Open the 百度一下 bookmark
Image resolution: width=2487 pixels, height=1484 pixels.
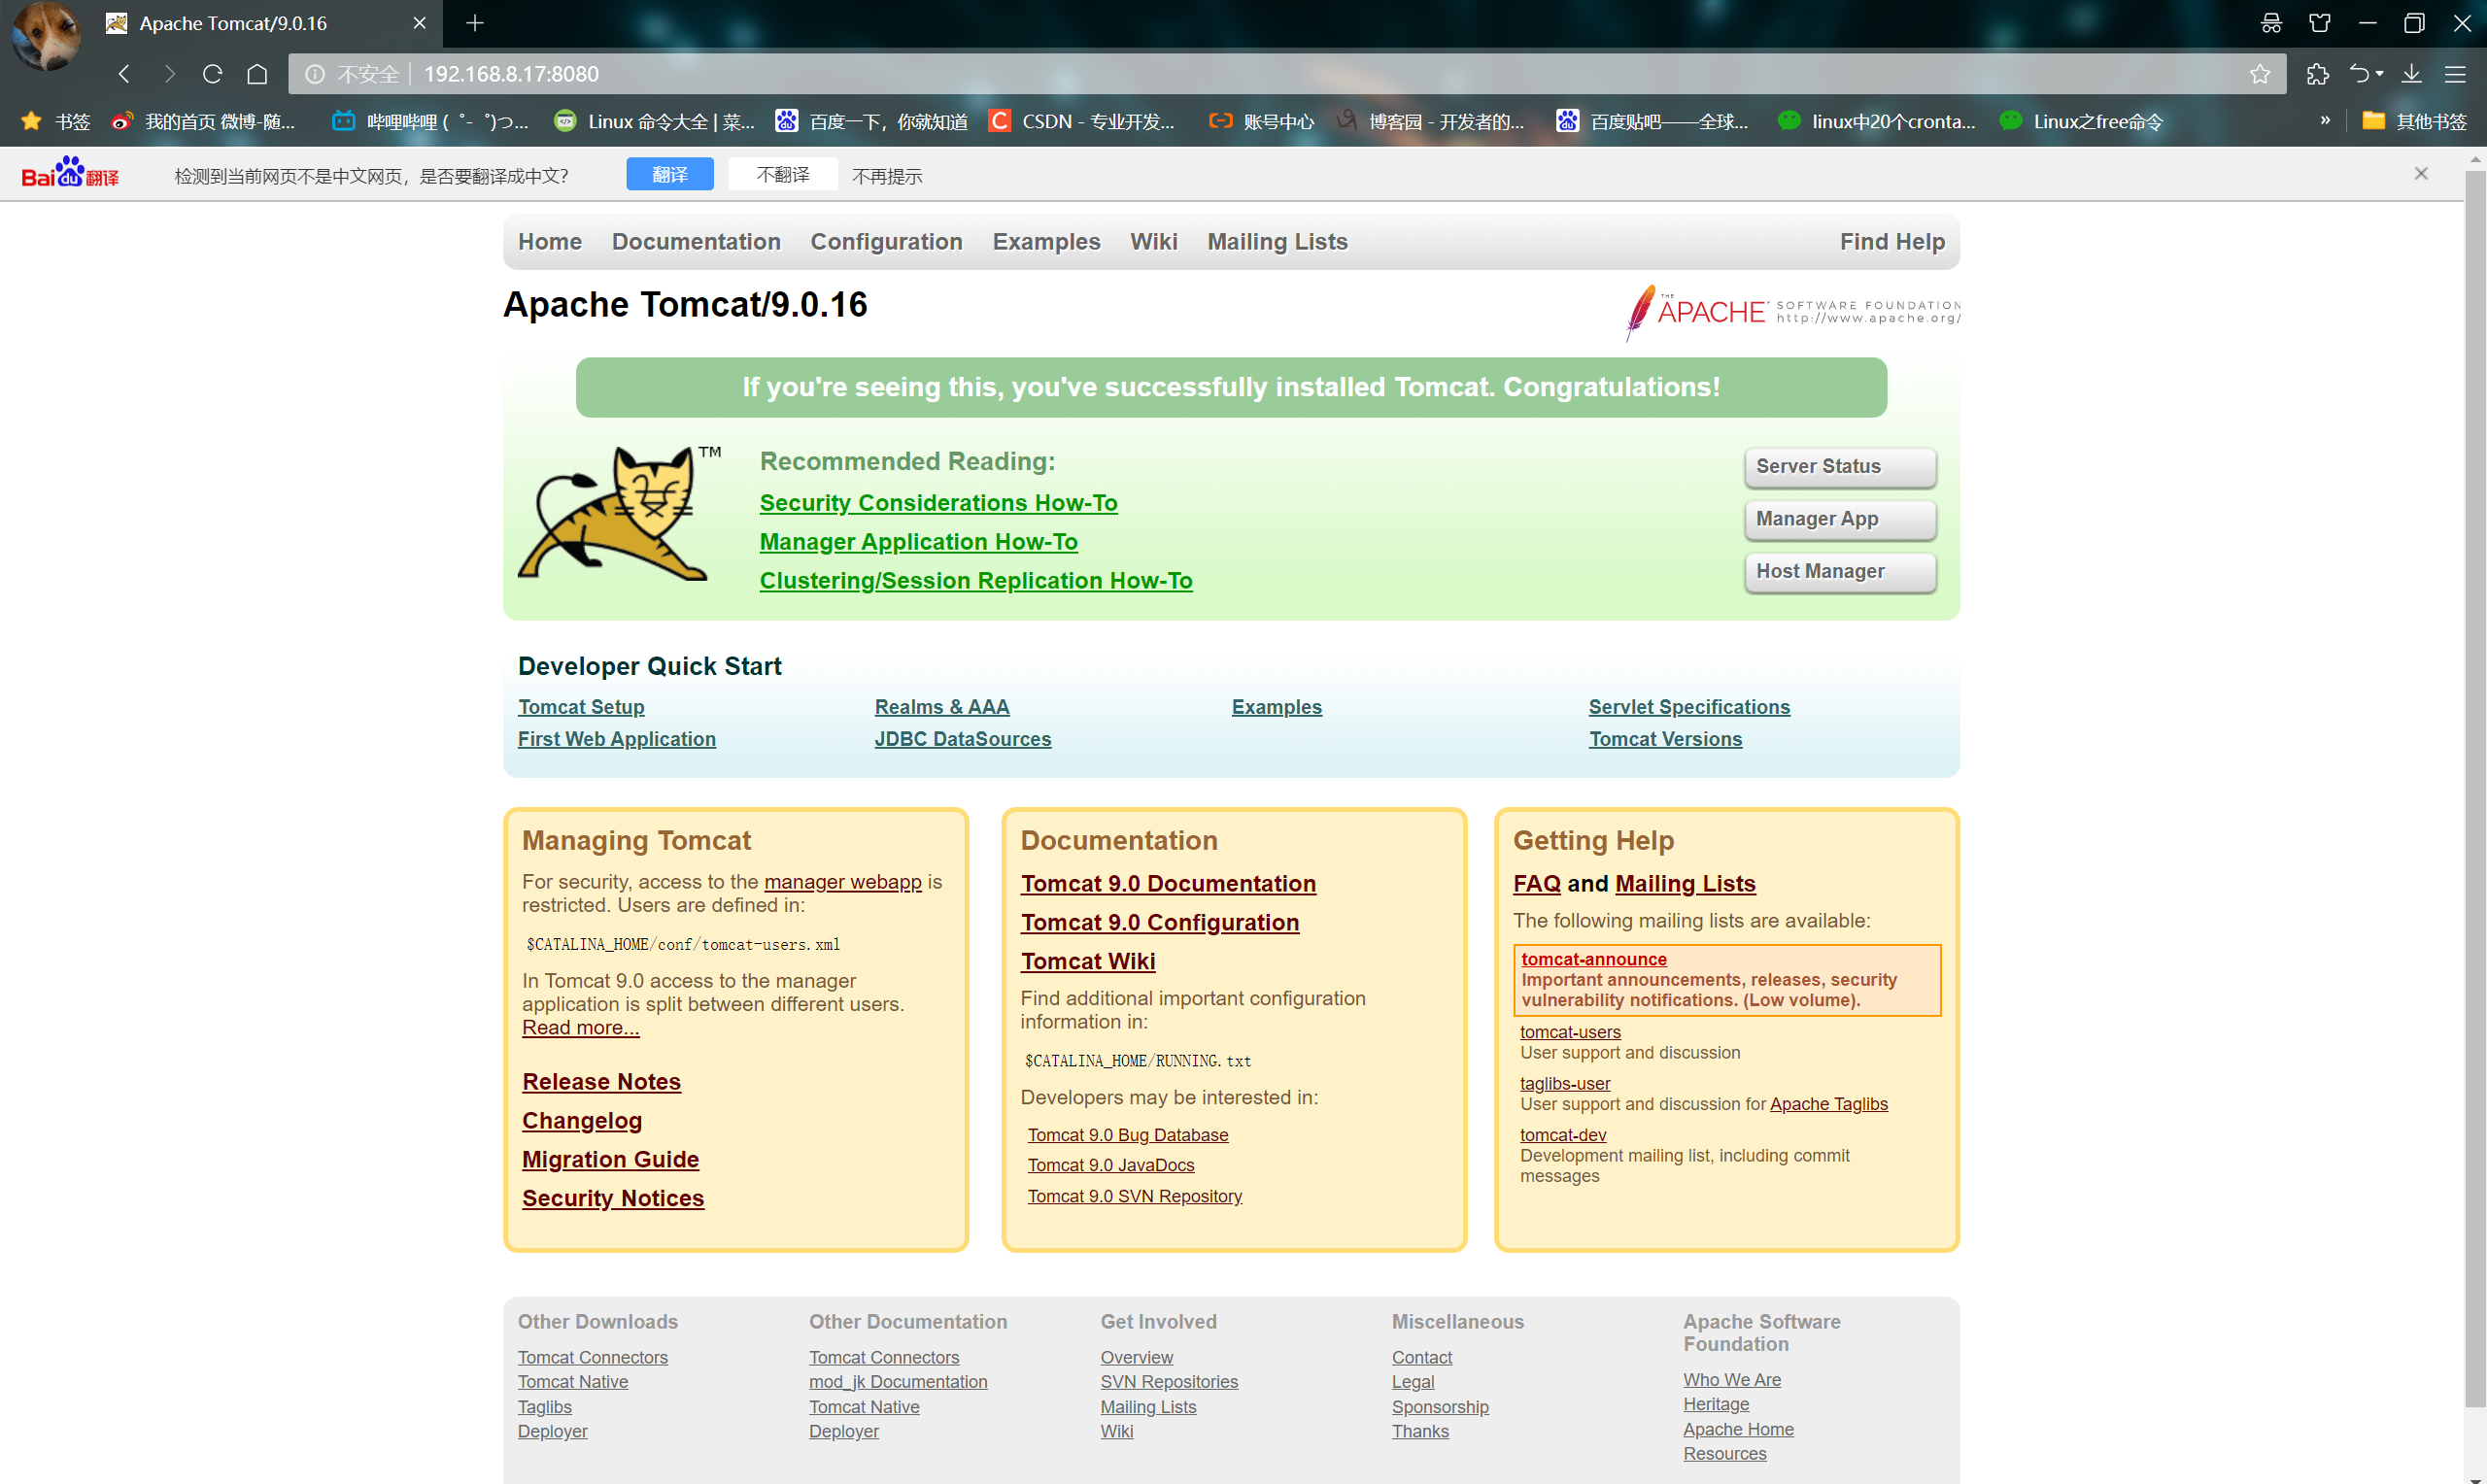872,122
